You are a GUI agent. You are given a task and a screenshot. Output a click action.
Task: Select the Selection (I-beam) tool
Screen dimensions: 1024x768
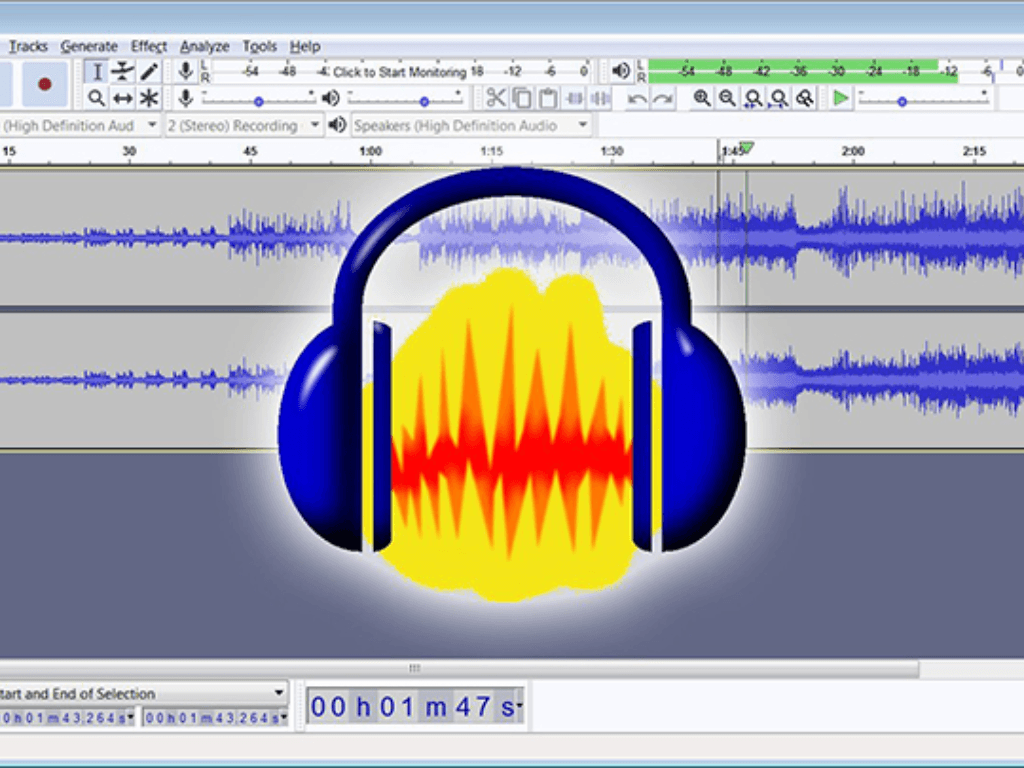point(97,72)
